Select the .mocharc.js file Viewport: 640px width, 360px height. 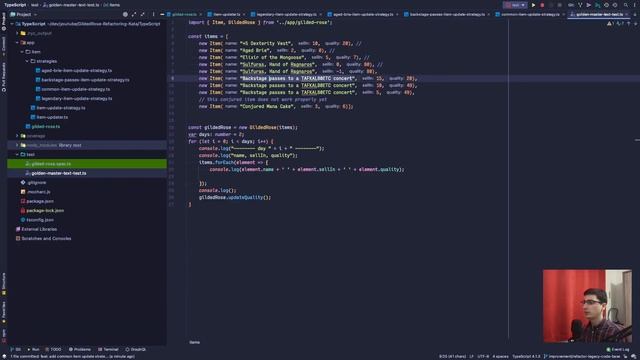(39, 192)
